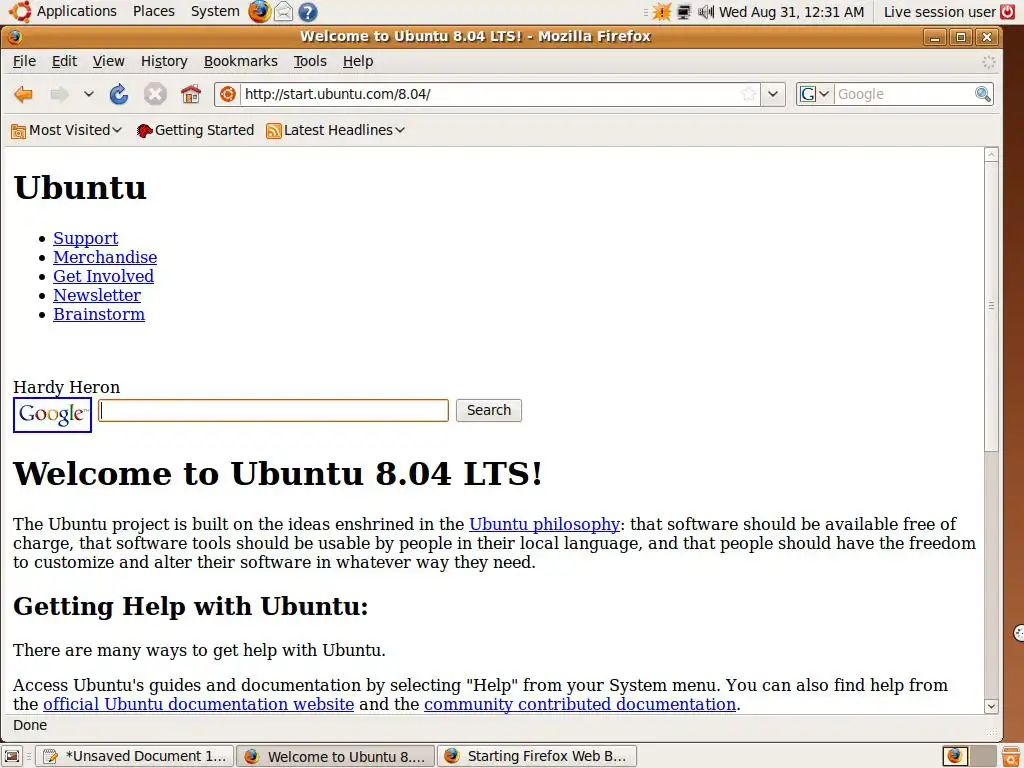The height and width of the screenshot is (768, 1024).
Task: Open the File menu
Action: tap(24, 61)
